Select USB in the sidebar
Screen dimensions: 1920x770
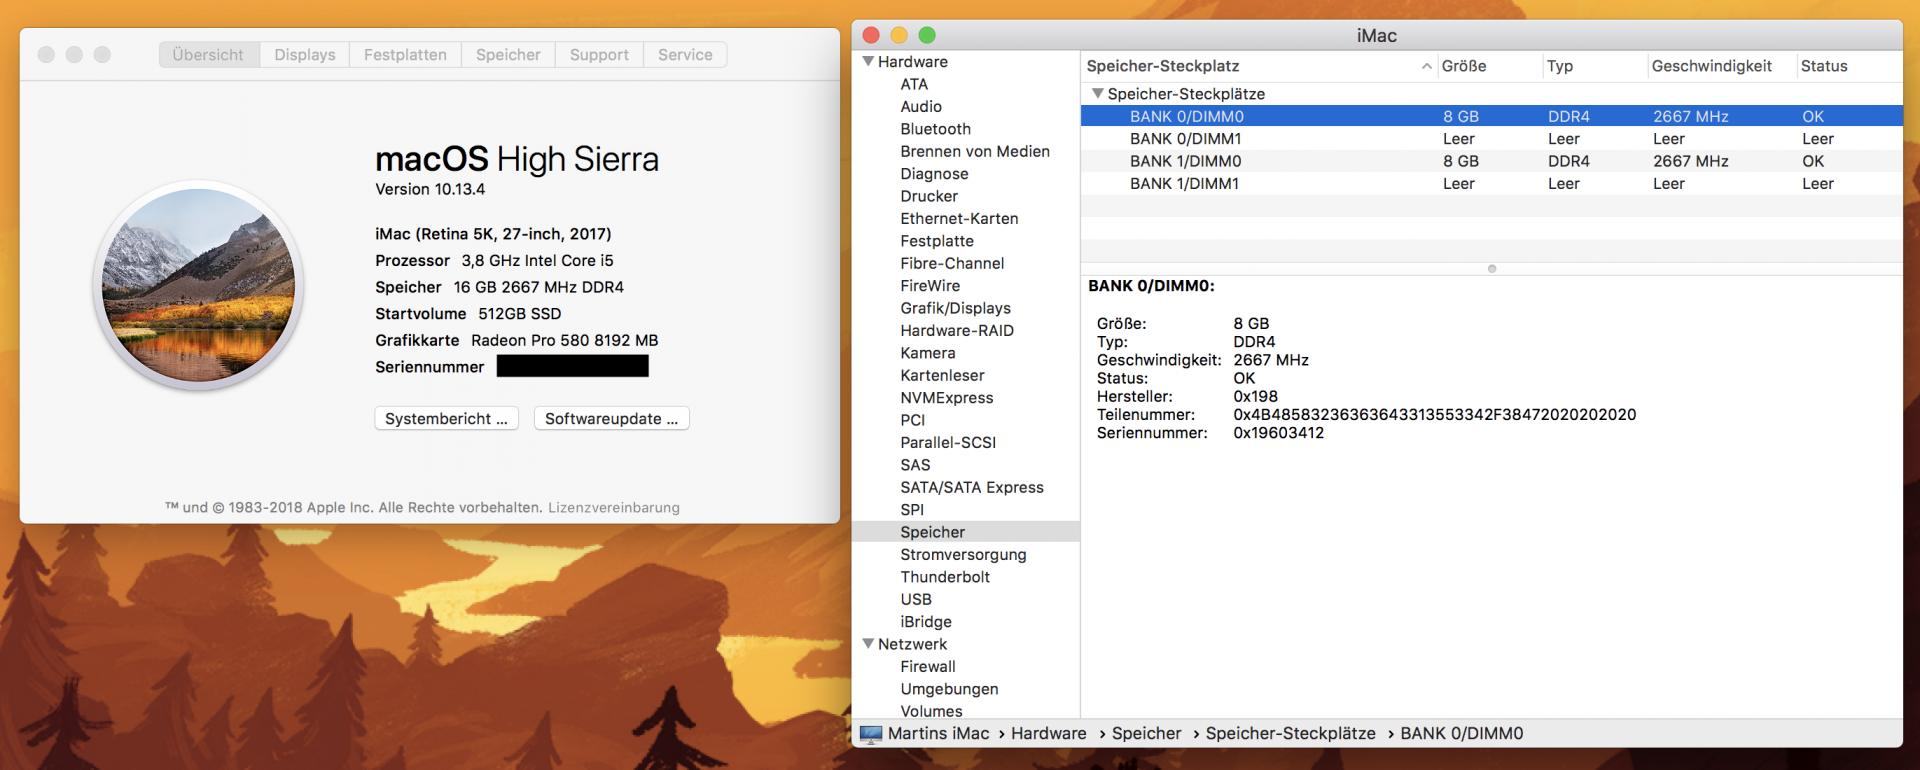(916, 599)
